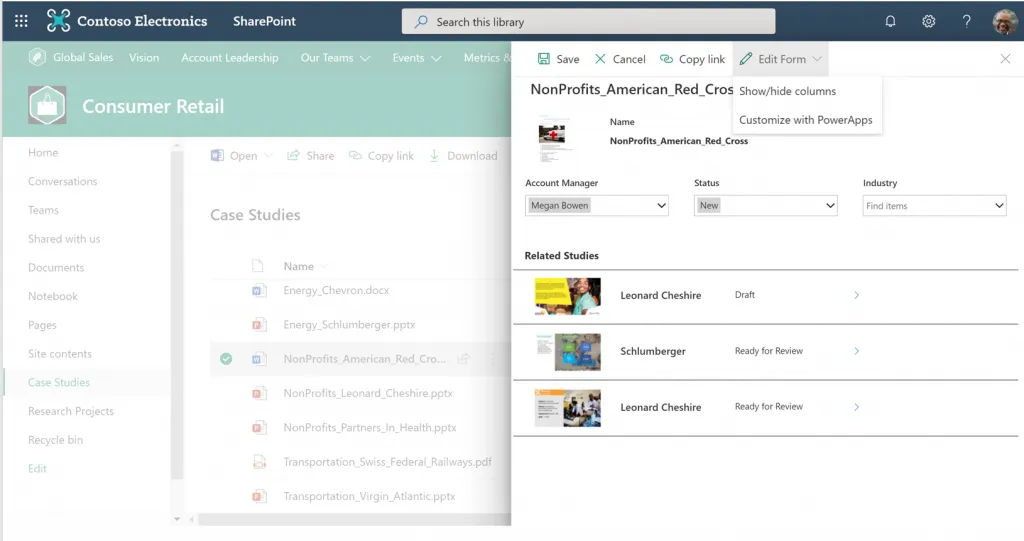Click Notebook in left navigation
Image resolution: width=1024 pixels, height=541 pixels.
pos(53,296)
